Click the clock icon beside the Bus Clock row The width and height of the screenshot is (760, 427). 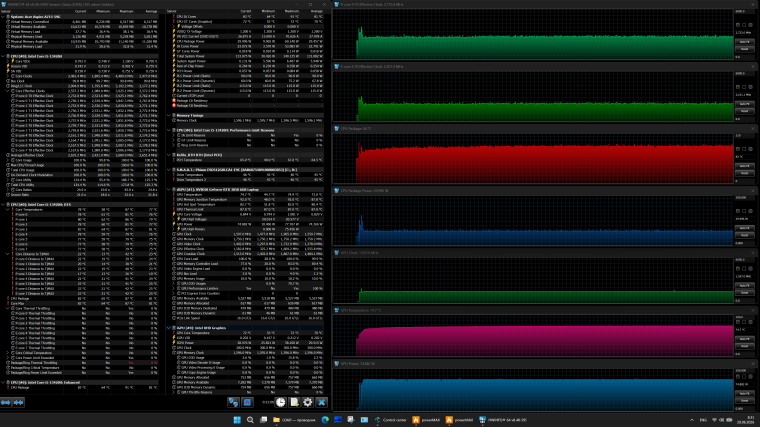(x=8, y=81)
